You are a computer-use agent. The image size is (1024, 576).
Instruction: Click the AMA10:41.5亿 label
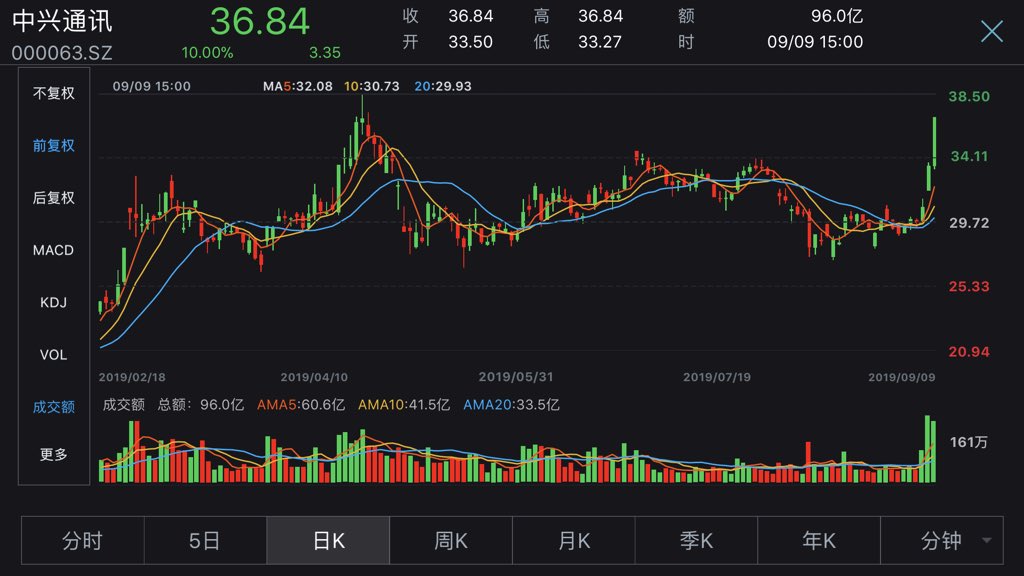[x=404, y=405]
